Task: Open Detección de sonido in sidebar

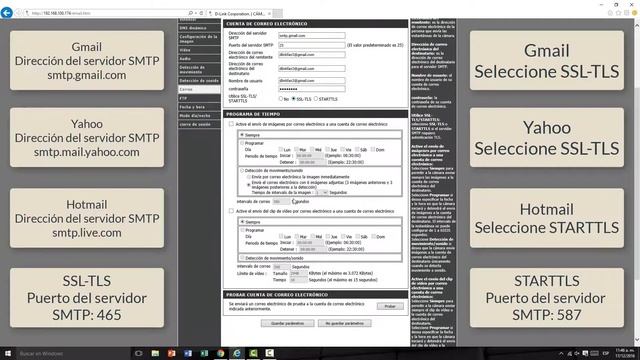Action: pos(199,80)
